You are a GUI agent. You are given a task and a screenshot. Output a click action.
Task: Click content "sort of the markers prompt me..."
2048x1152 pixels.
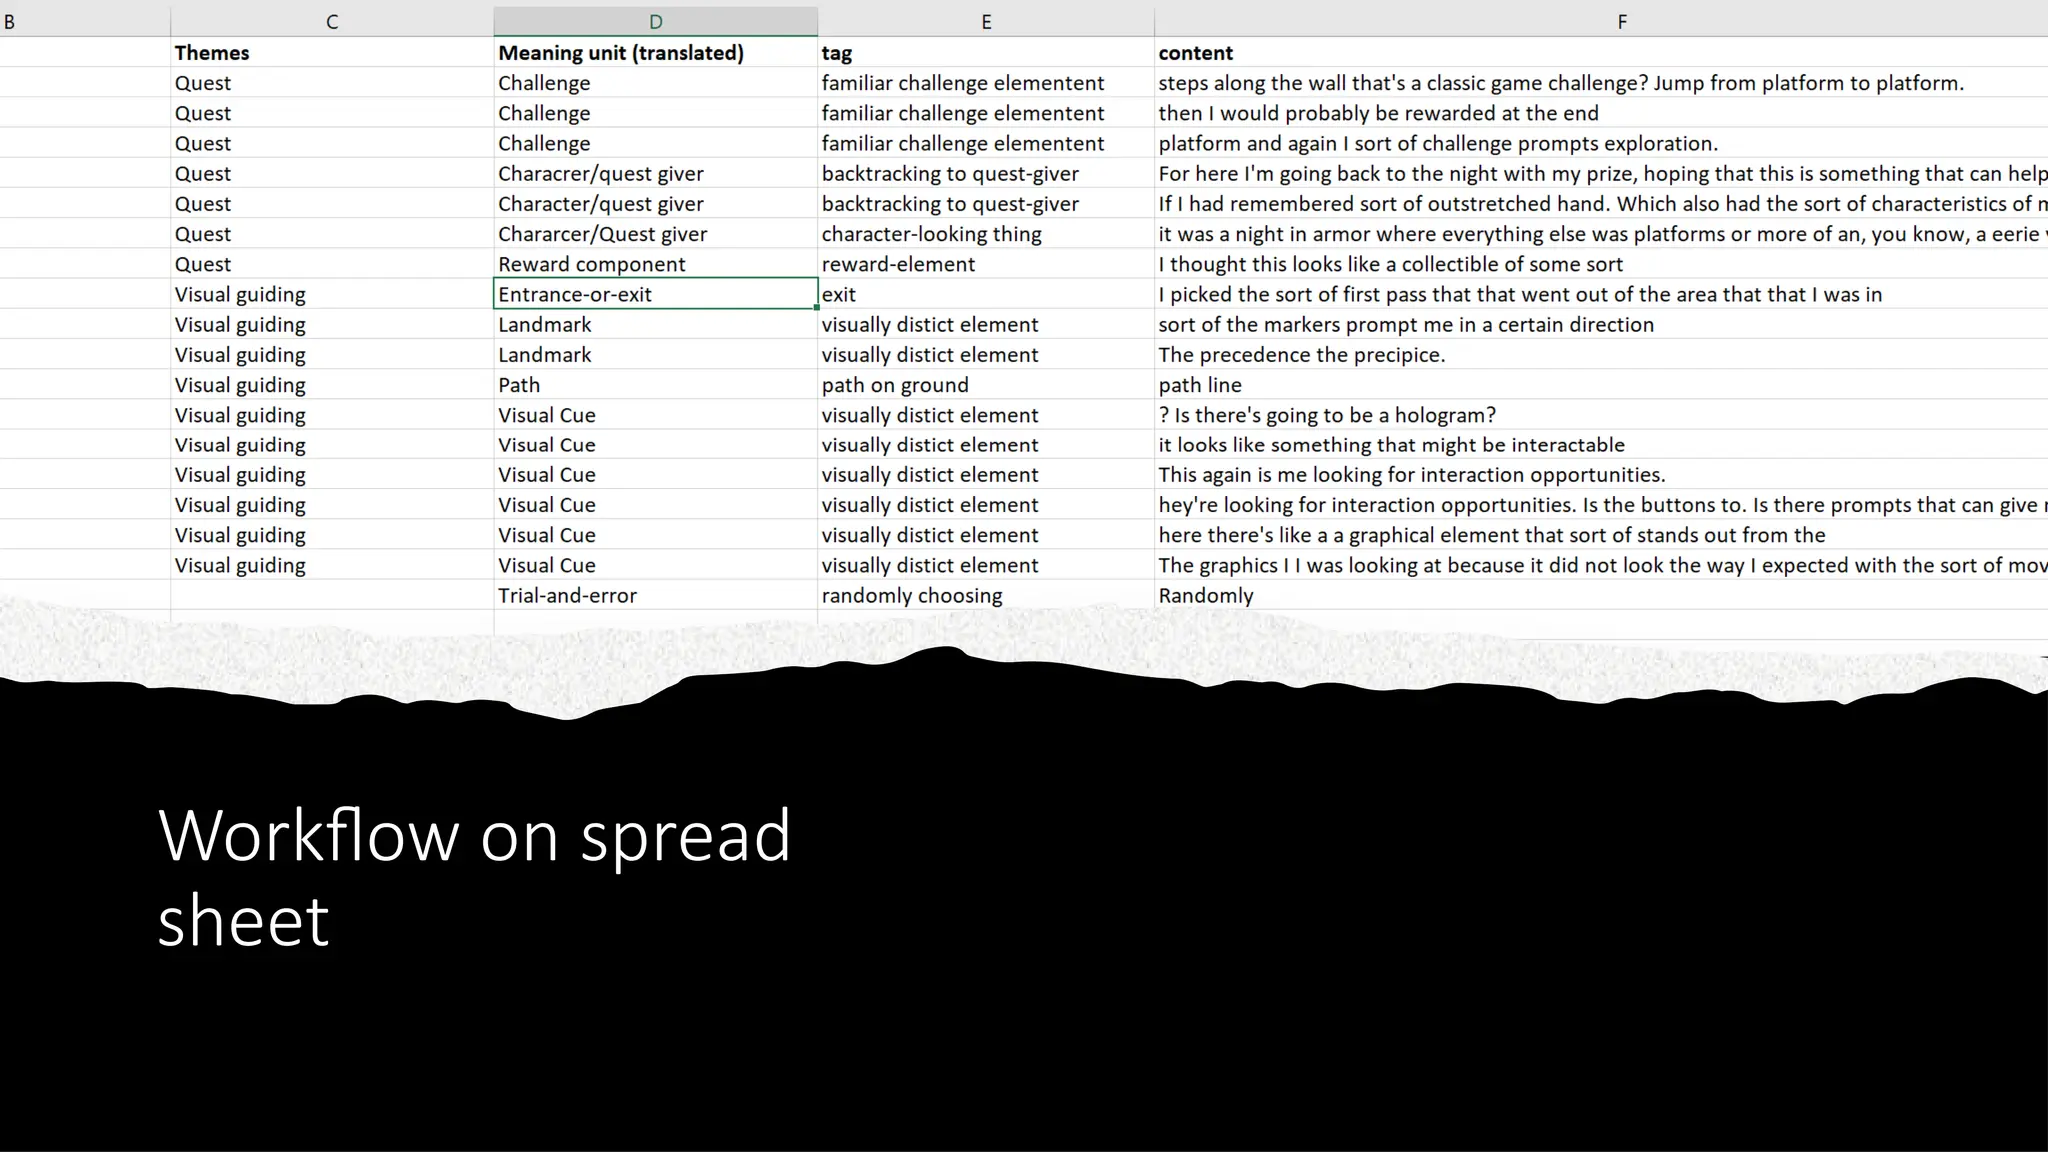point(1601,325)
